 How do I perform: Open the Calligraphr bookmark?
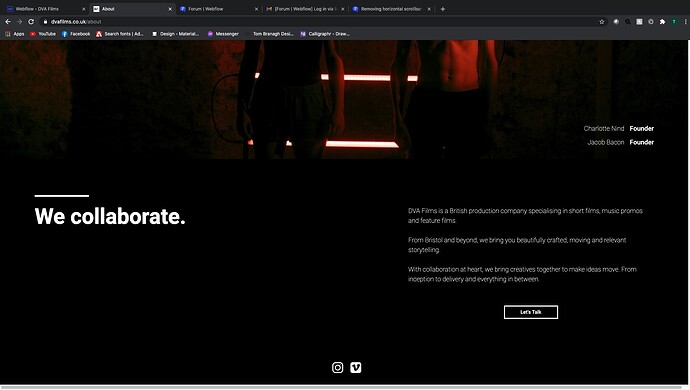point(325,34)
